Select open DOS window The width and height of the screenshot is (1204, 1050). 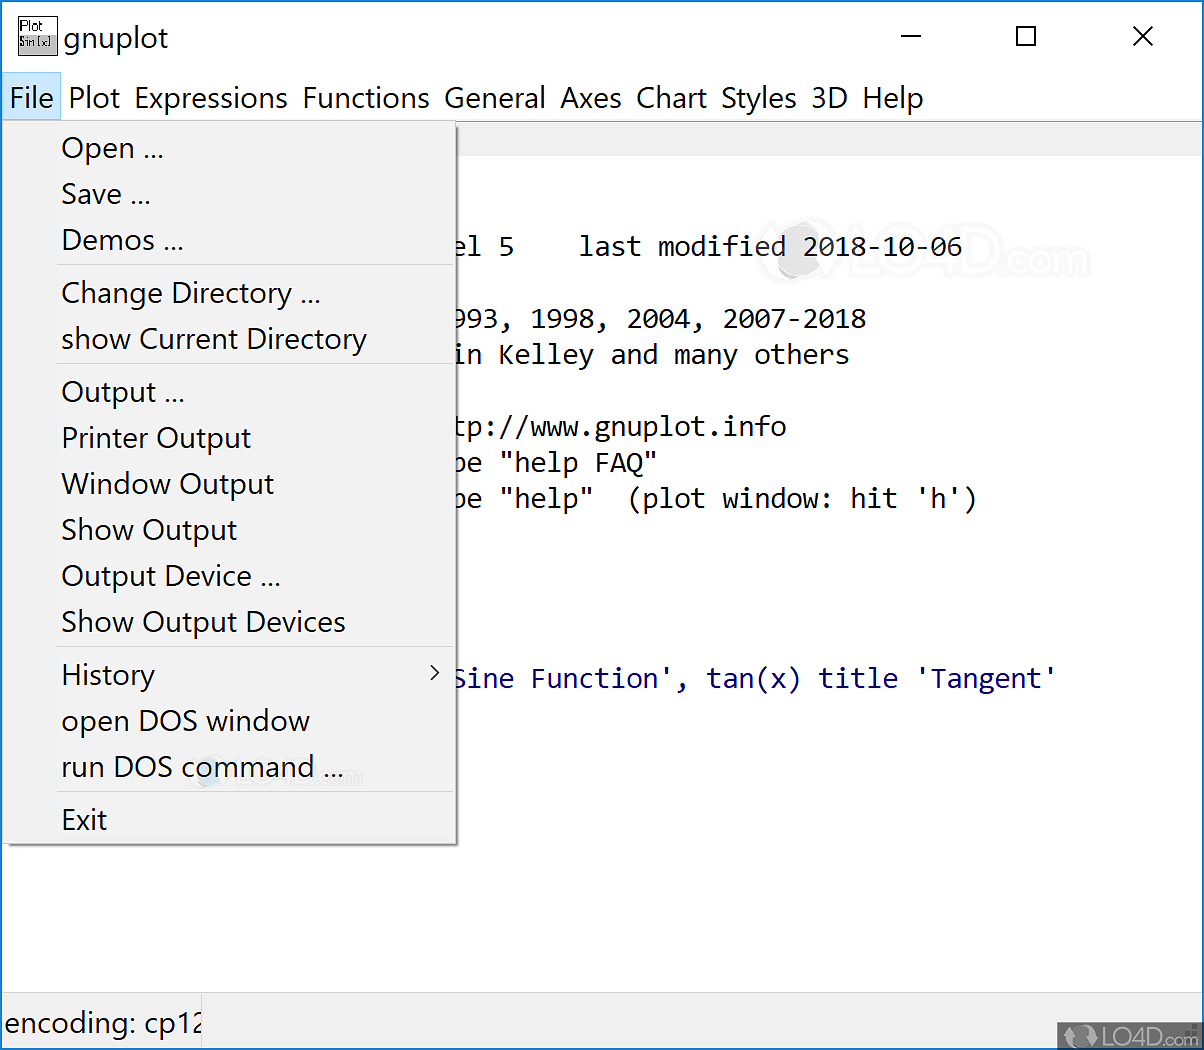pyautogui.click(x=185, y=721)
